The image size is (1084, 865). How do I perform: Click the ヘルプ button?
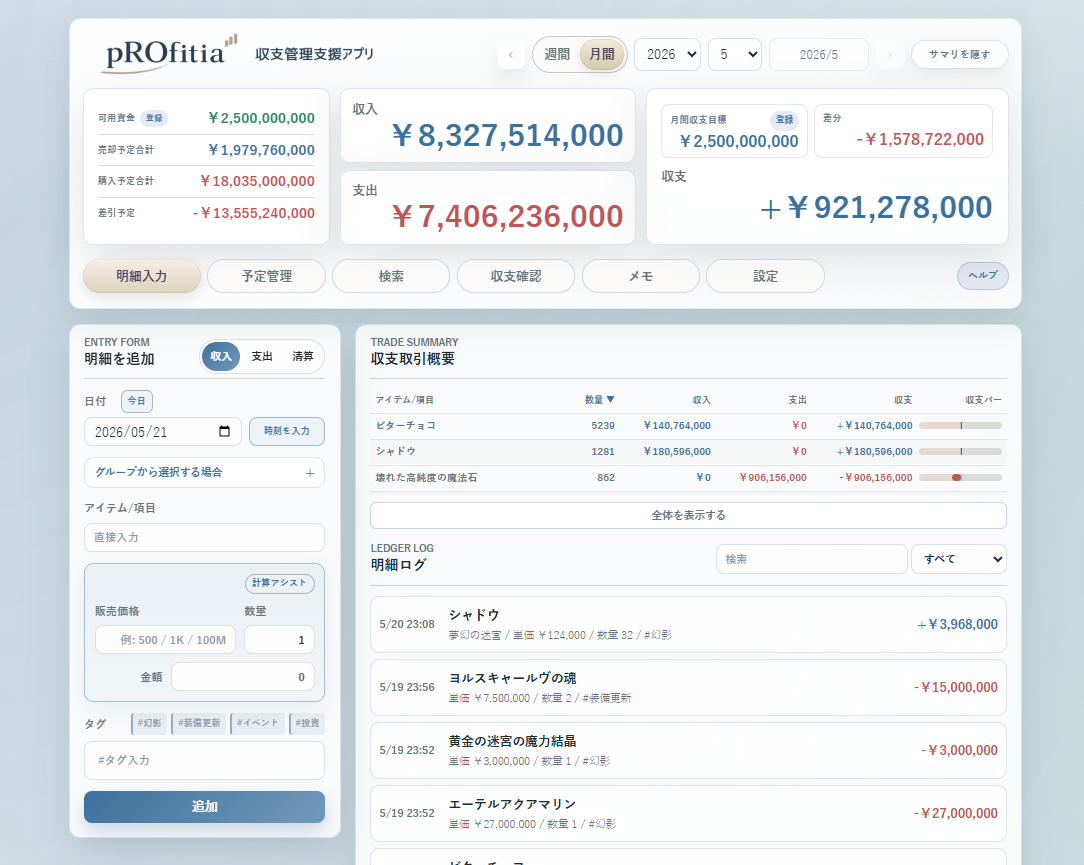tap(982, 275)
